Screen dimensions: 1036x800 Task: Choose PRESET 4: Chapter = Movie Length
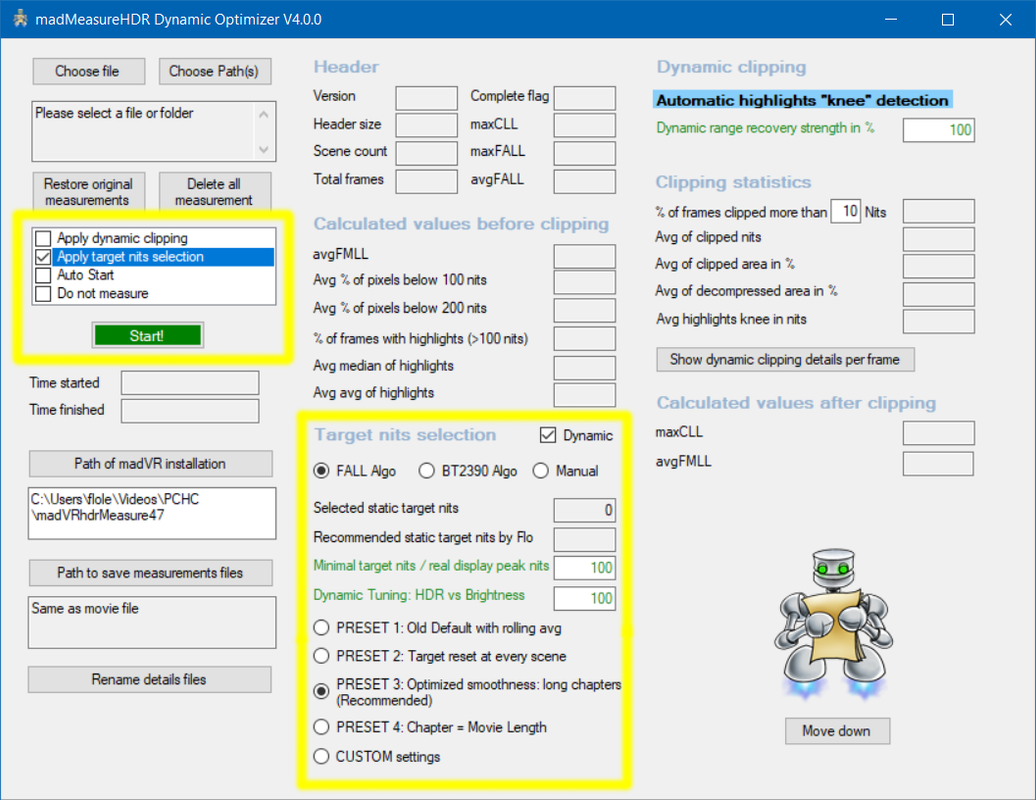(x=322, y=727)
